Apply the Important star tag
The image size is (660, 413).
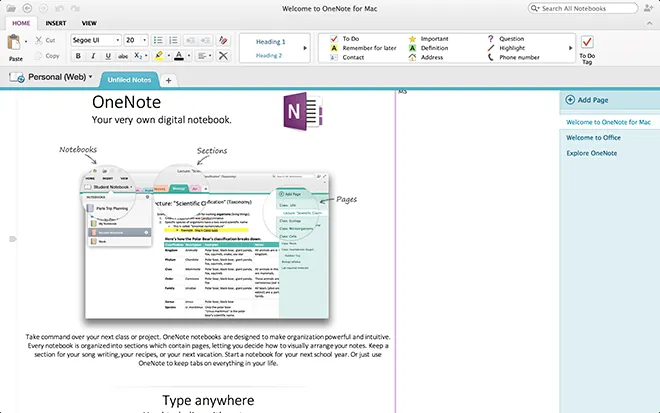pyautogui.click(x=428, y=39)
